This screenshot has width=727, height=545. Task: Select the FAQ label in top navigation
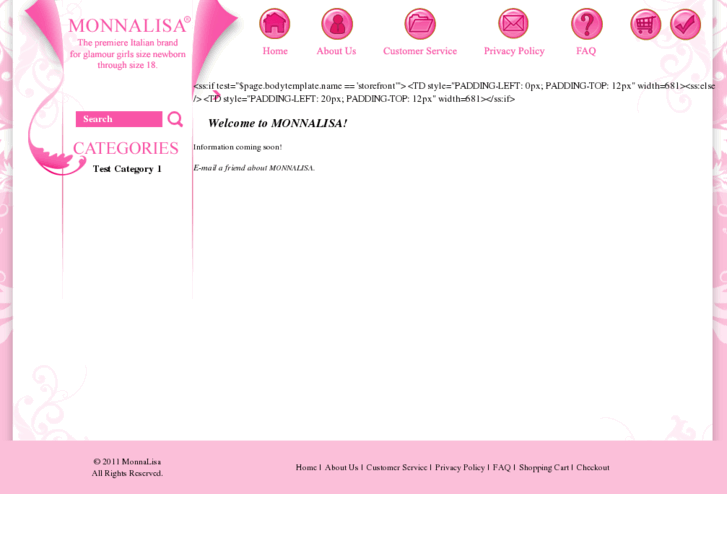[x=586, y=51]
